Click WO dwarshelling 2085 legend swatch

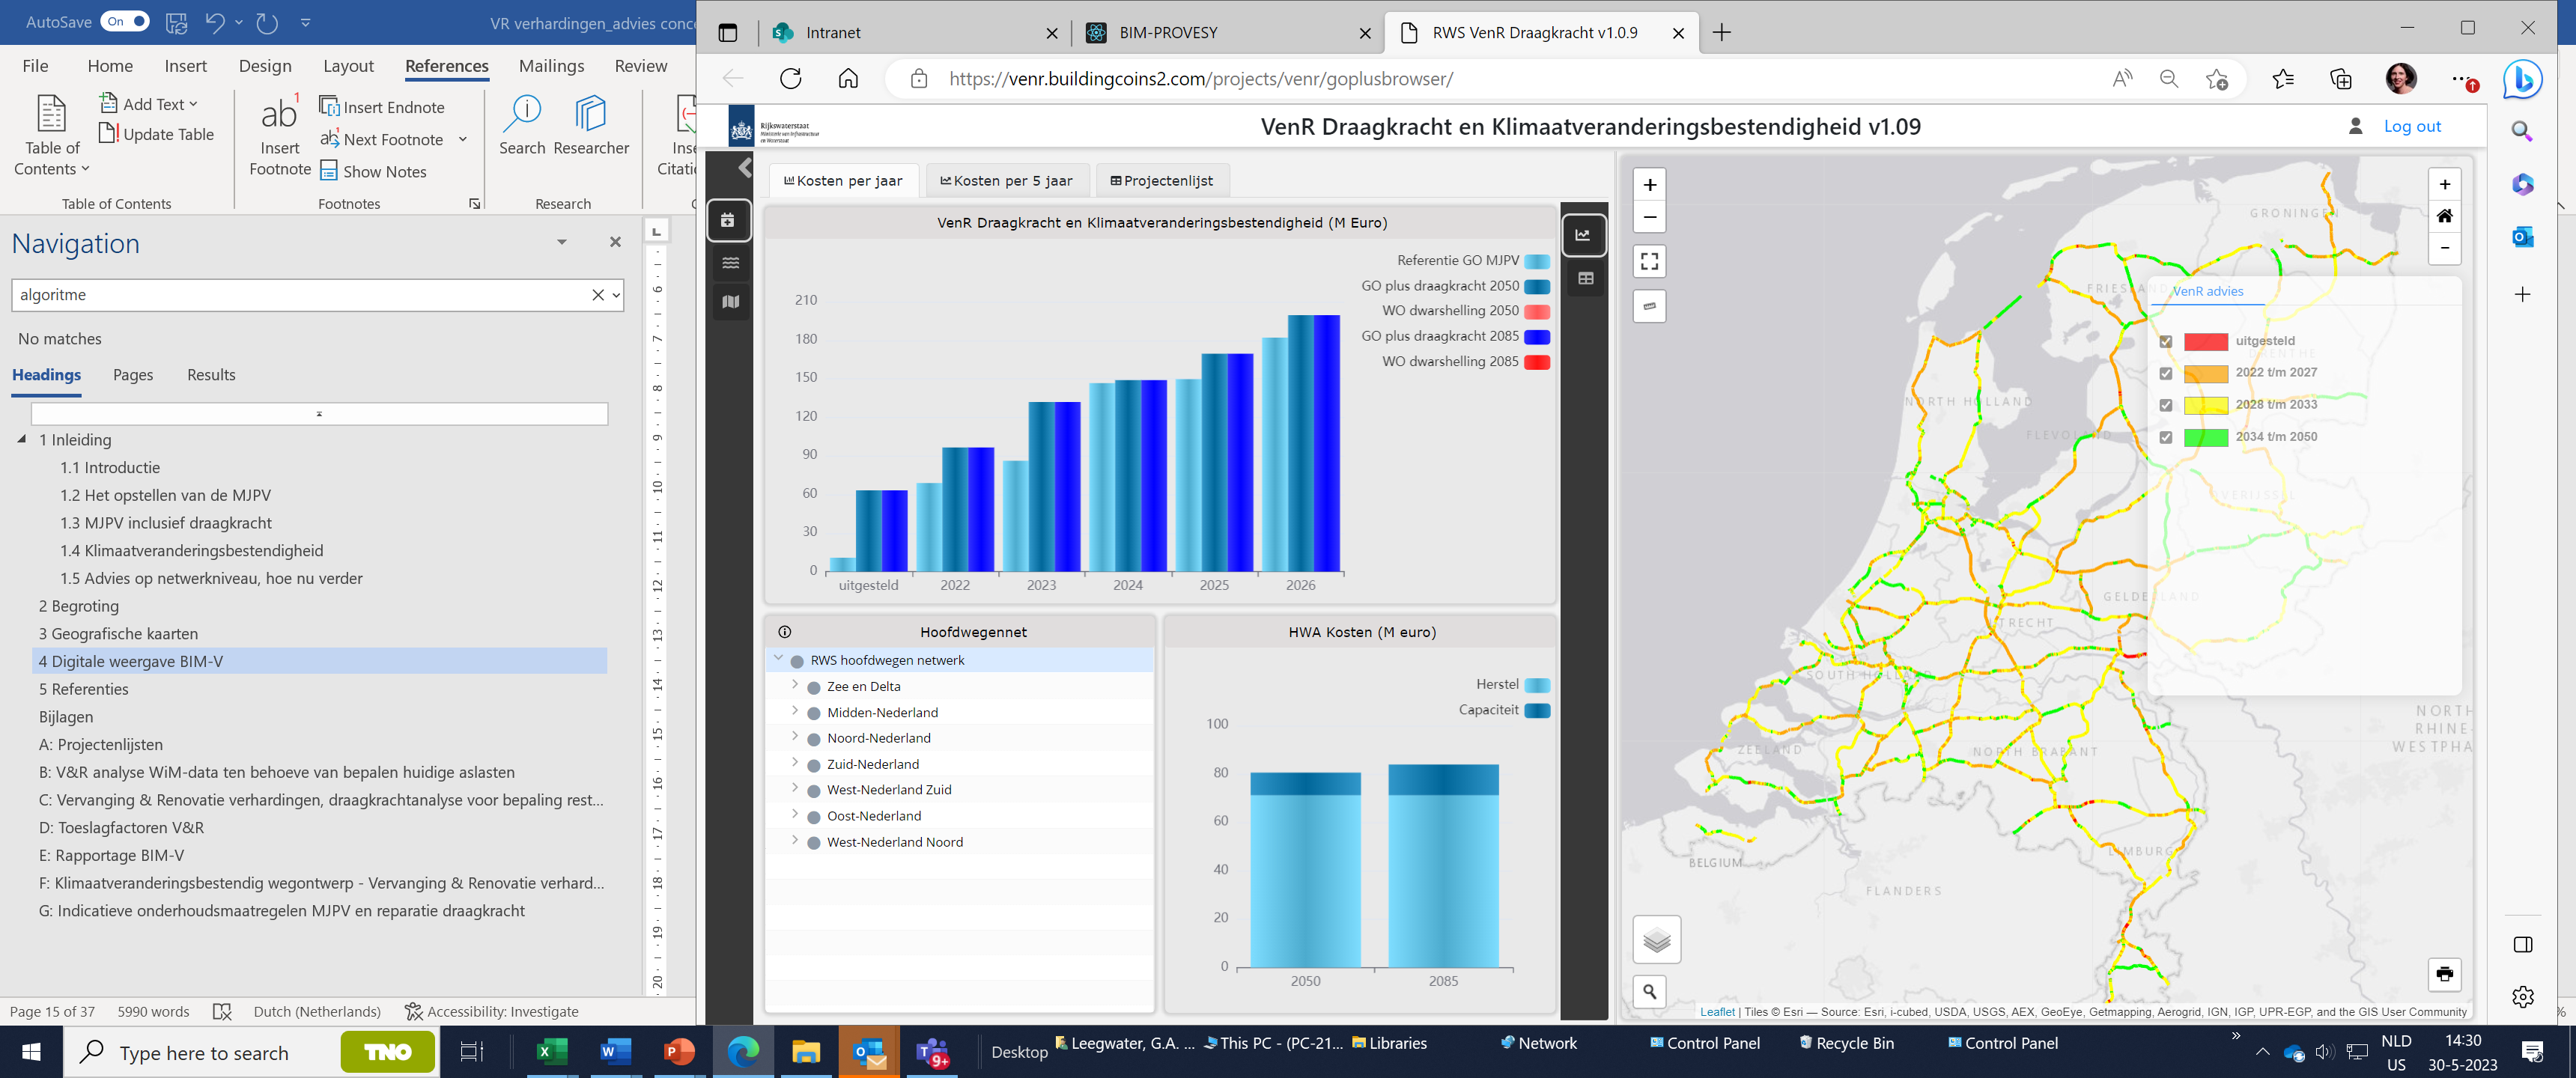(1537, 362)
